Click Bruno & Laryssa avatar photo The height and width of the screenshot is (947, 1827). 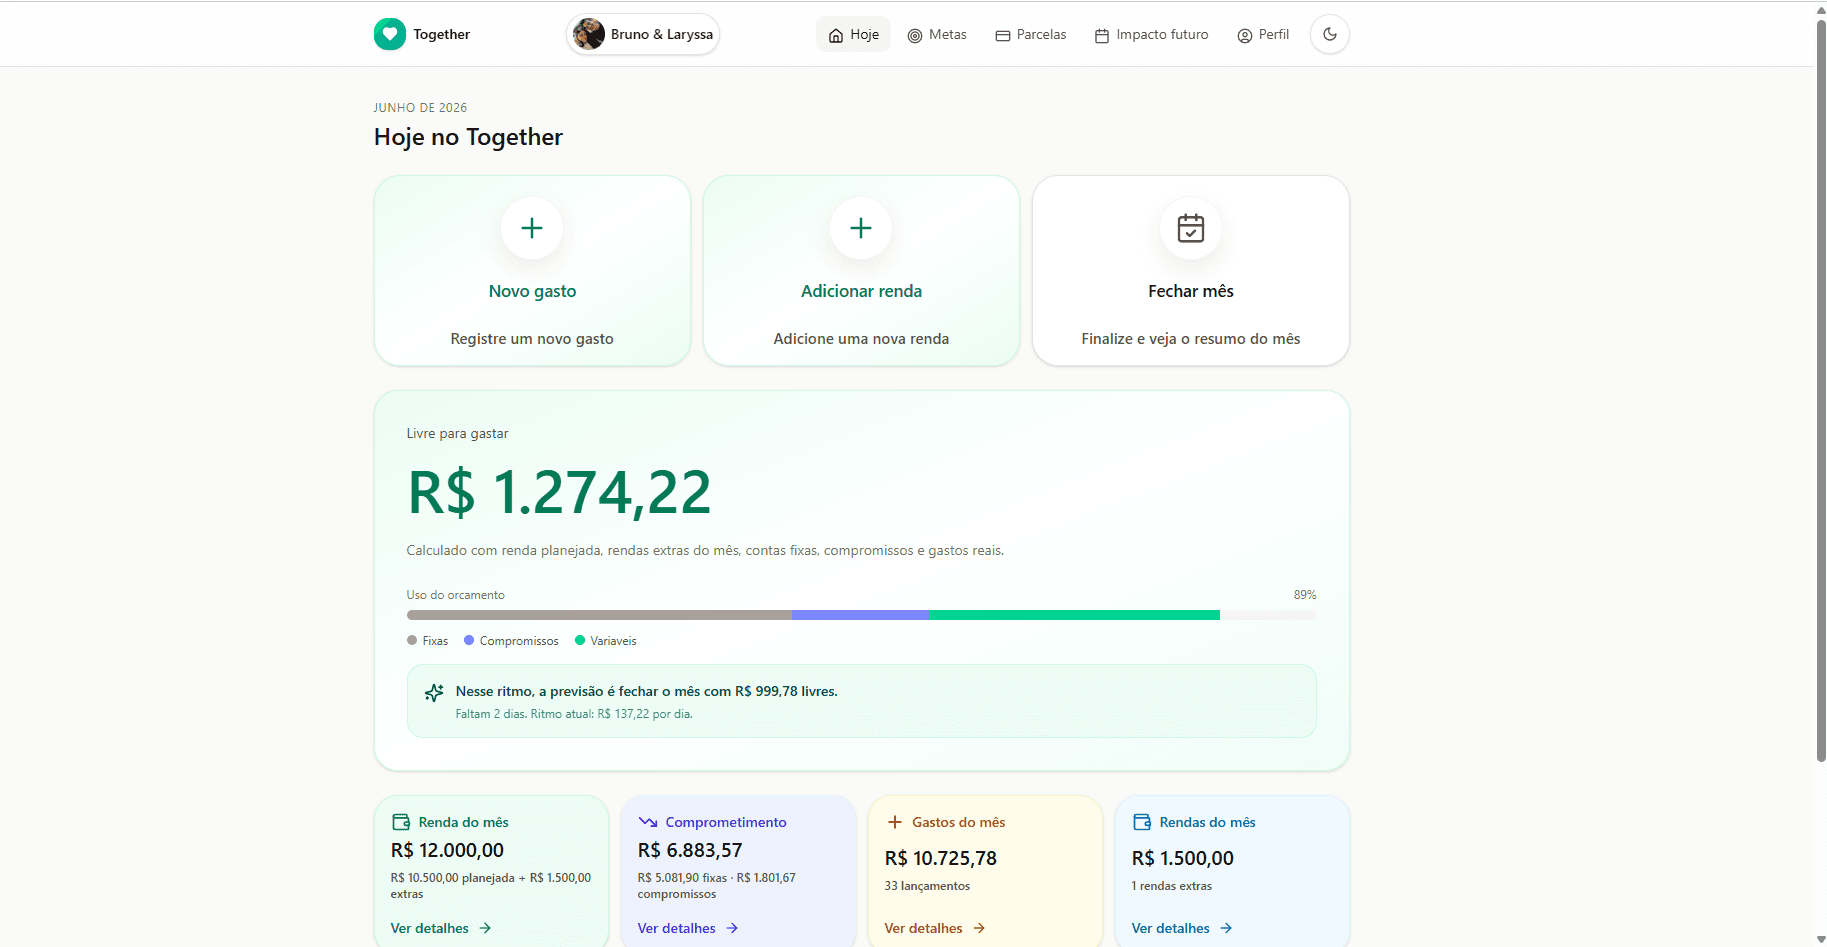click(x=588, y=34)
